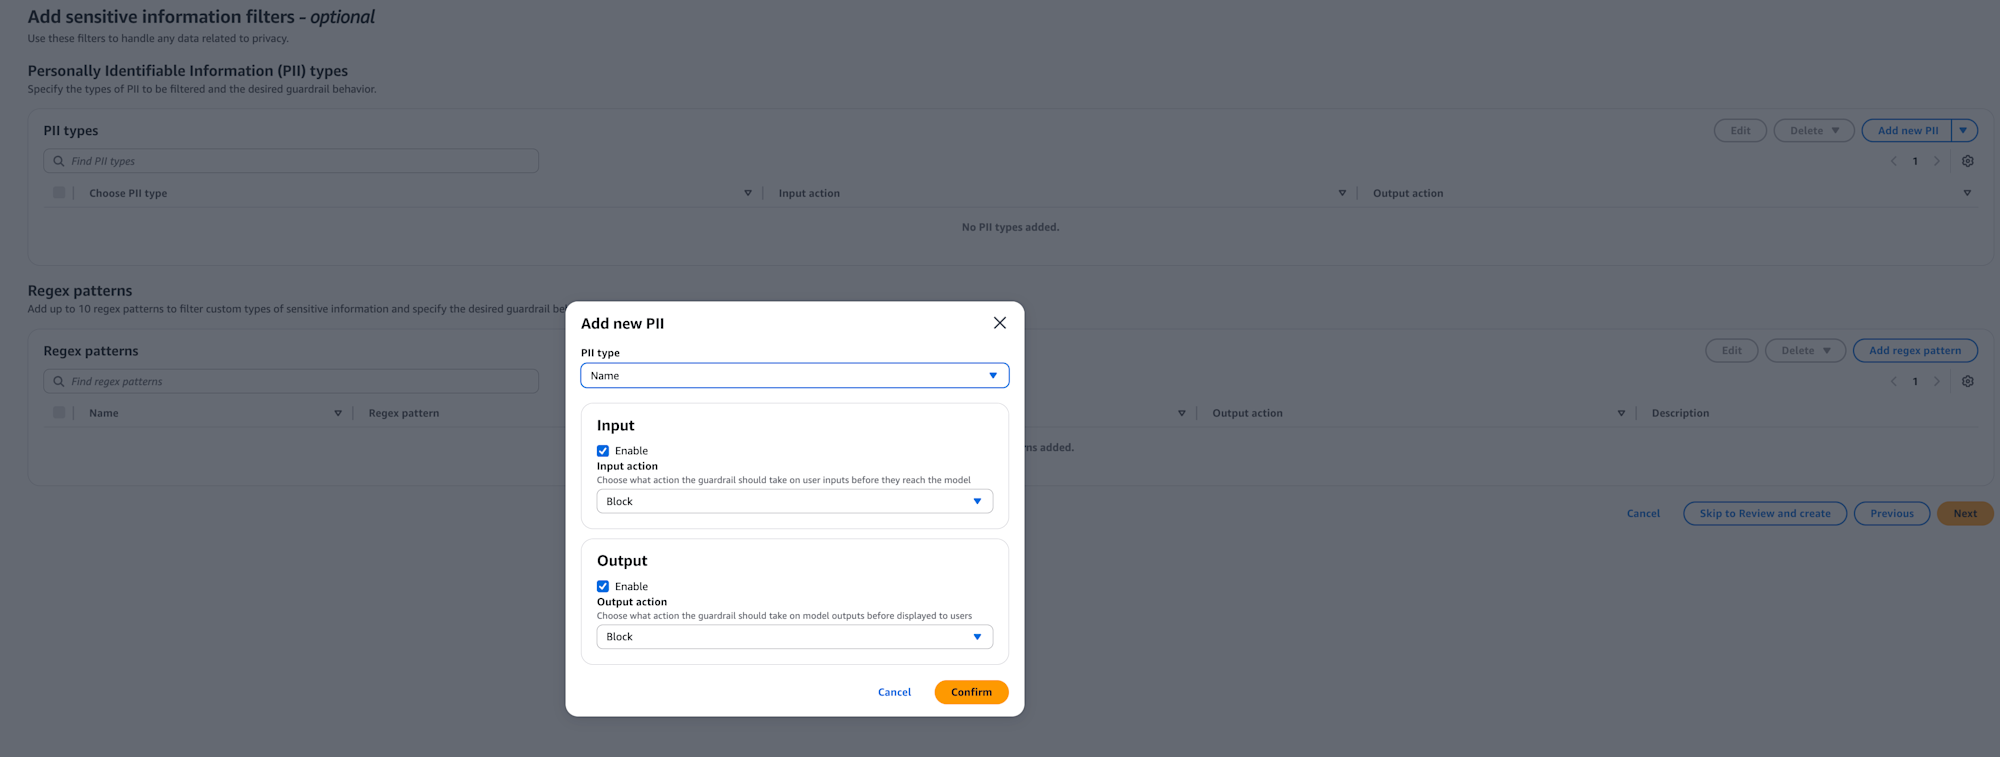Sort PII Input action column arrow

pyautogui.click(x=1341, y=193)
